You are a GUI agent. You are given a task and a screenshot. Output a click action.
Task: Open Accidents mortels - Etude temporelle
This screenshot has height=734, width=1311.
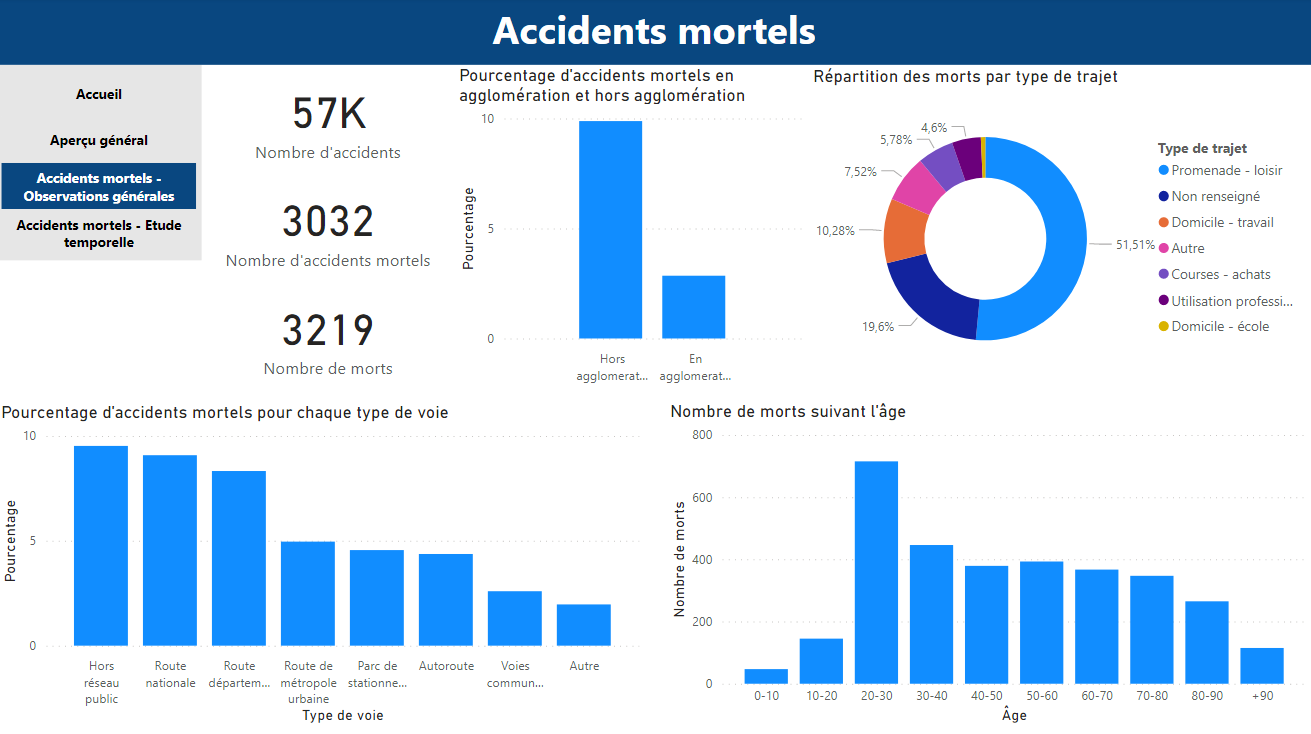pos(99,233)
